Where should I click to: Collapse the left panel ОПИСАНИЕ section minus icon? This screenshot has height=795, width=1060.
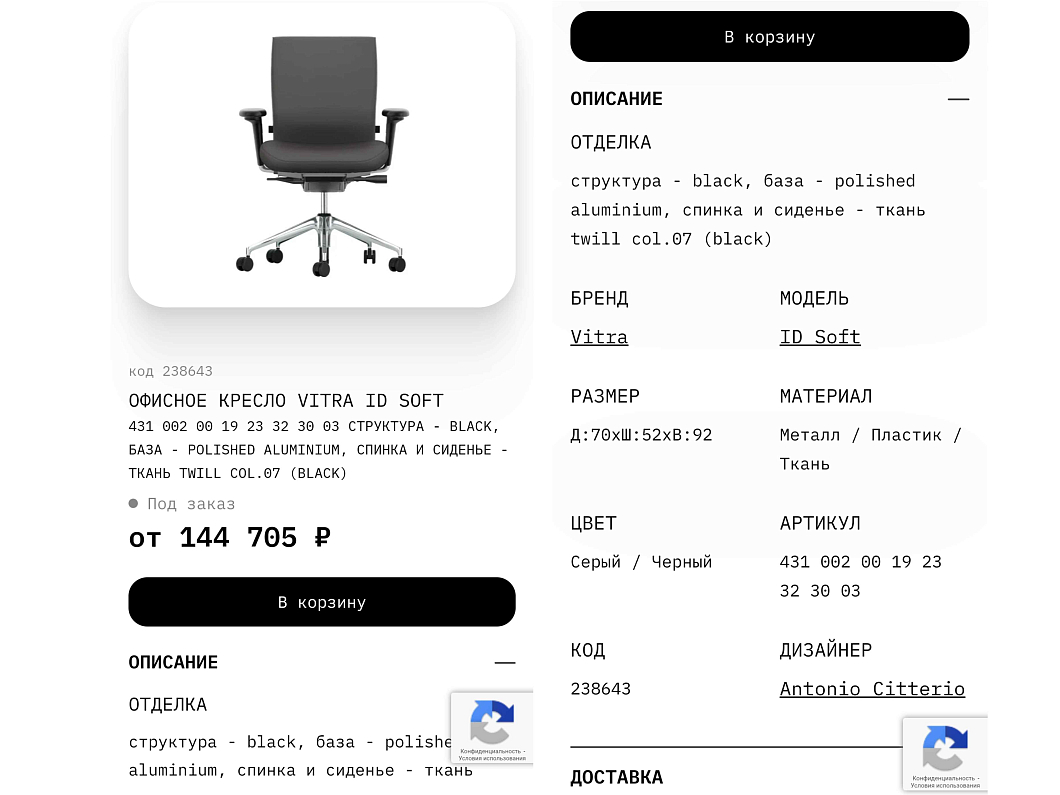[x=504, y=662]
